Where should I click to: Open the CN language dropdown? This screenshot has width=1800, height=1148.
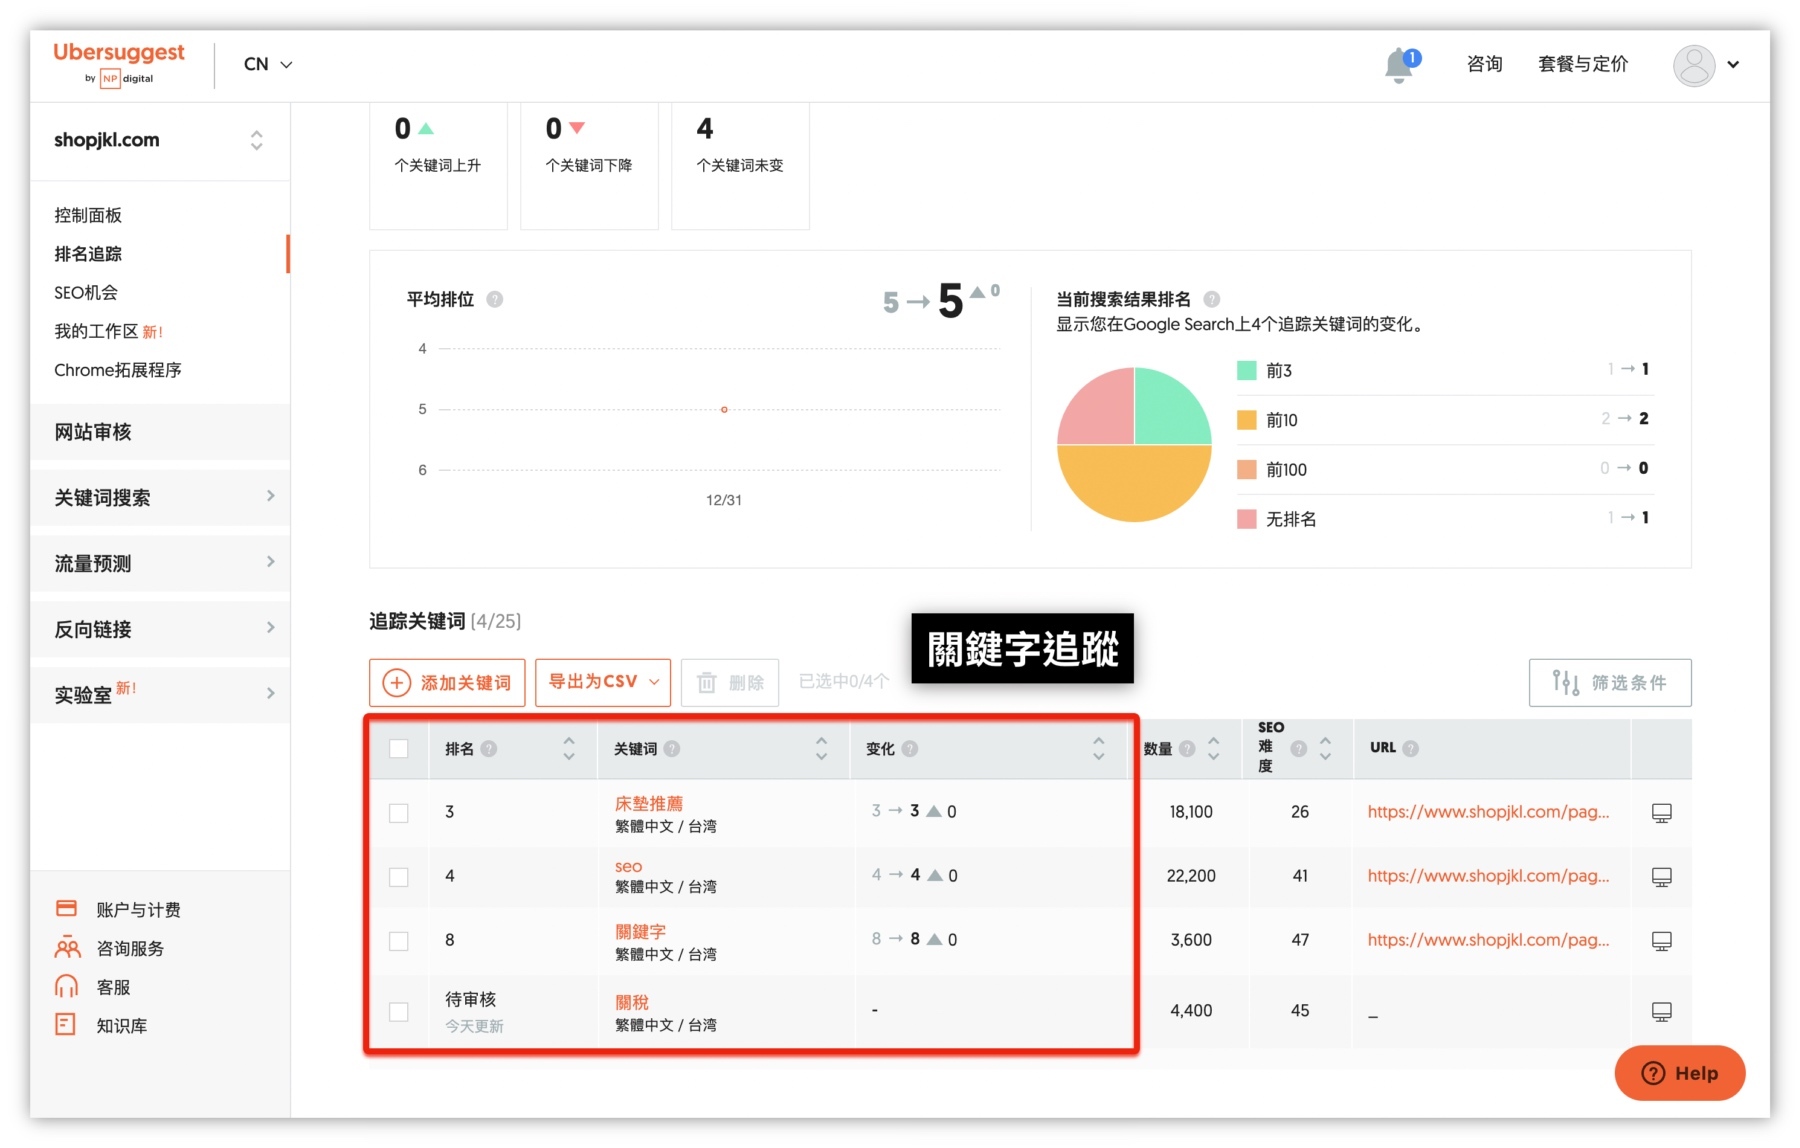coord(267,64)
